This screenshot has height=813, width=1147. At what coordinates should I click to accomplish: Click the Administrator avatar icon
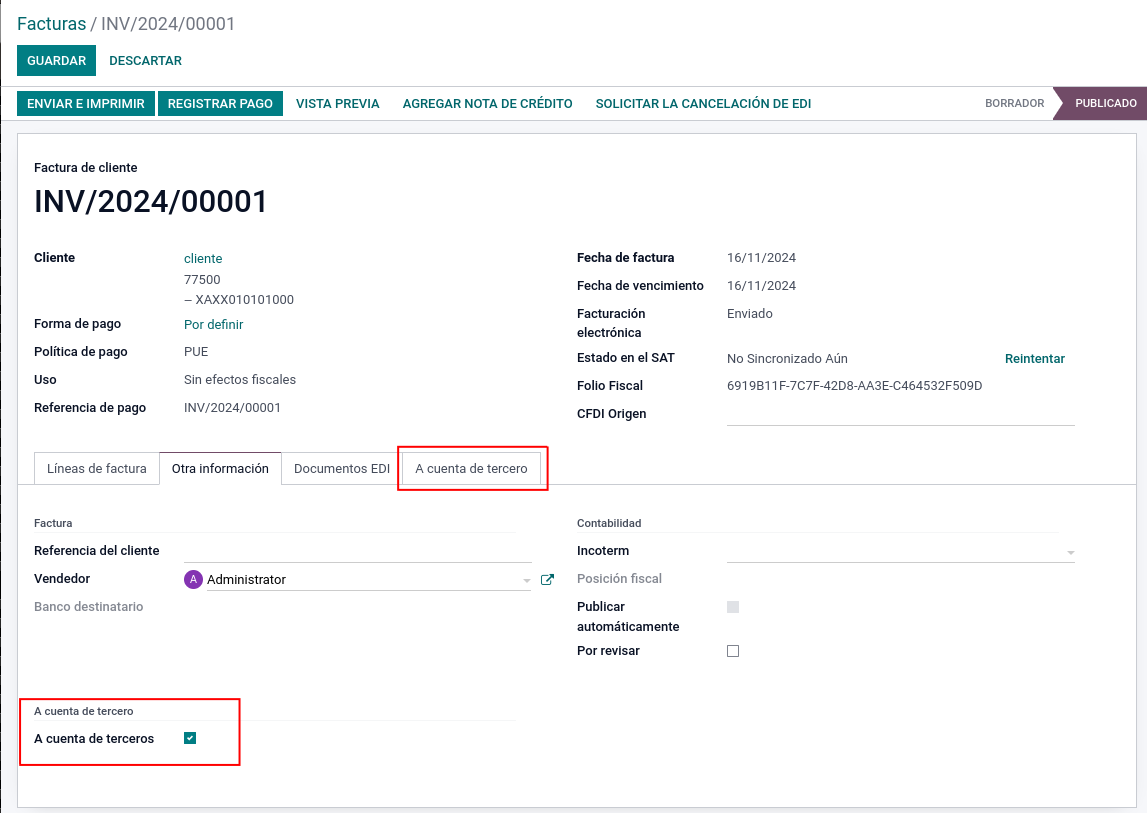193,579
